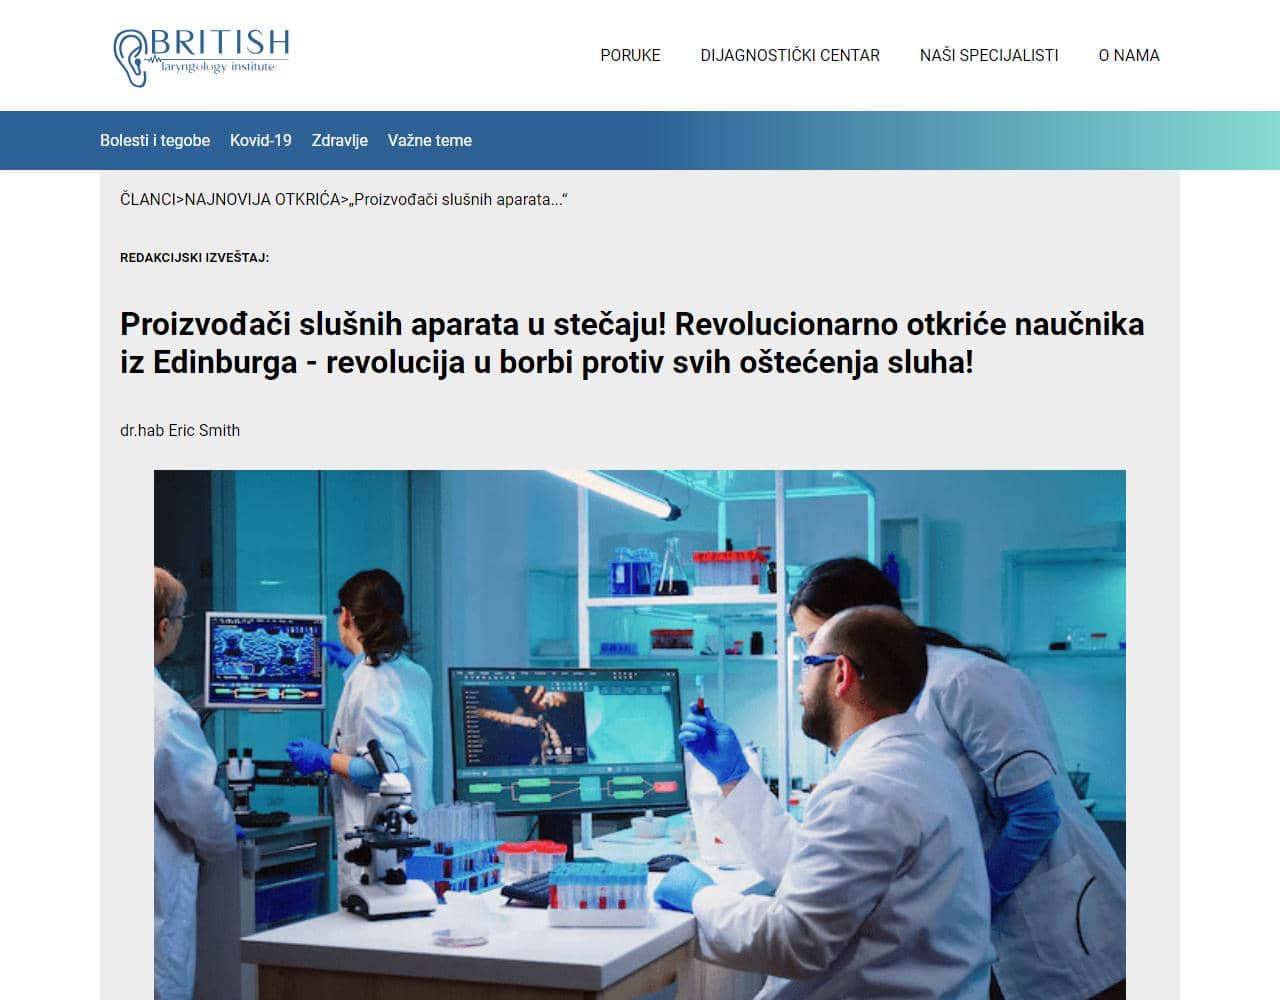Viewport: 1280px width, 1000px height.
Task: Select the laryngology institute tagline text
Action: pyautogui.click(x=216, y=68)
